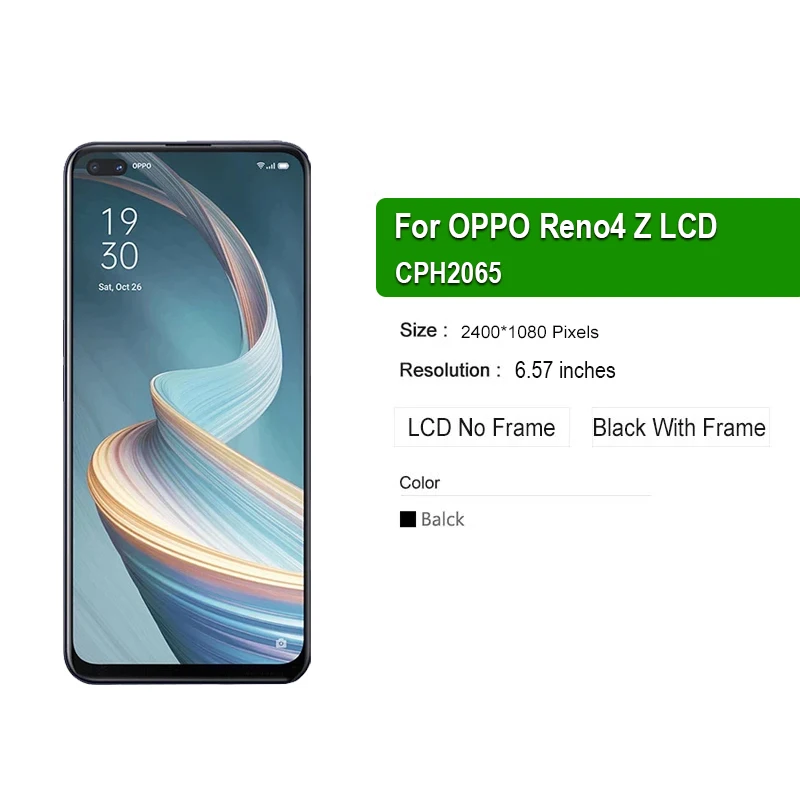800x800 pixels.
Task: Click the 6.57 inches resolution value
Action: coord(565,370)
